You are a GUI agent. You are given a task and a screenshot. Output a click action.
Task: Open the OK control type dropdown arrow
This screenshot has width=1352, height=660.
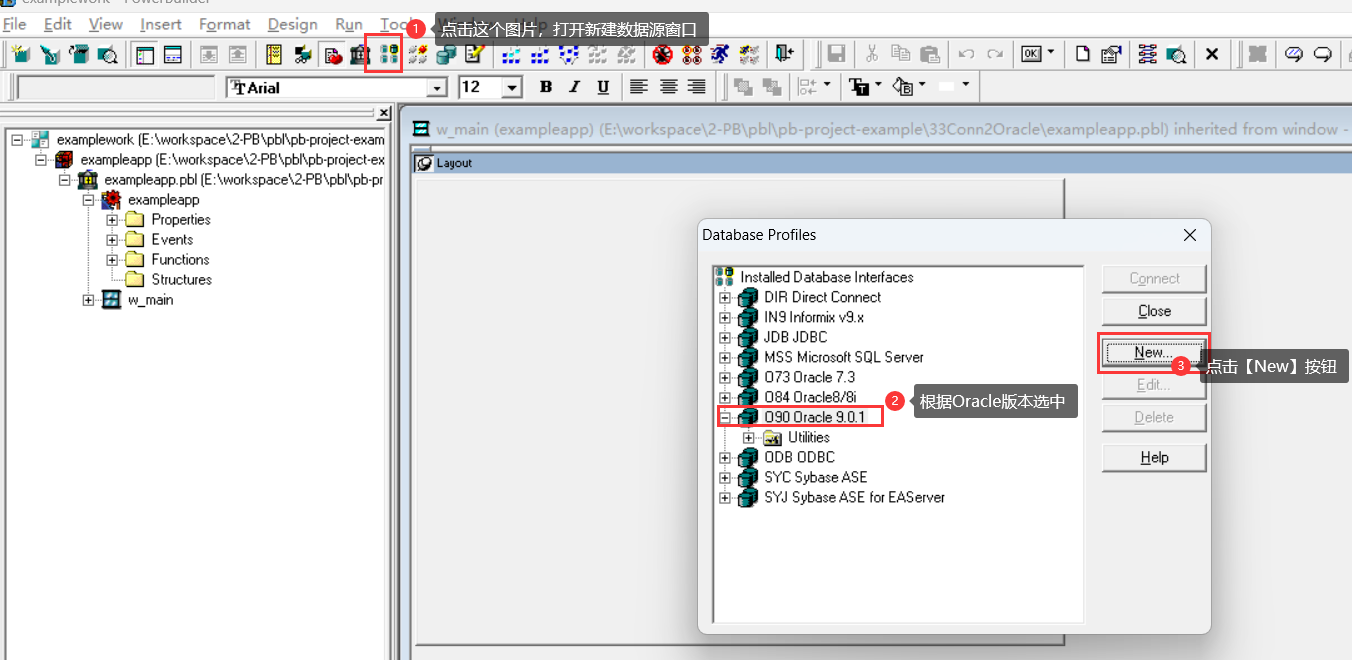[1050, 54]
